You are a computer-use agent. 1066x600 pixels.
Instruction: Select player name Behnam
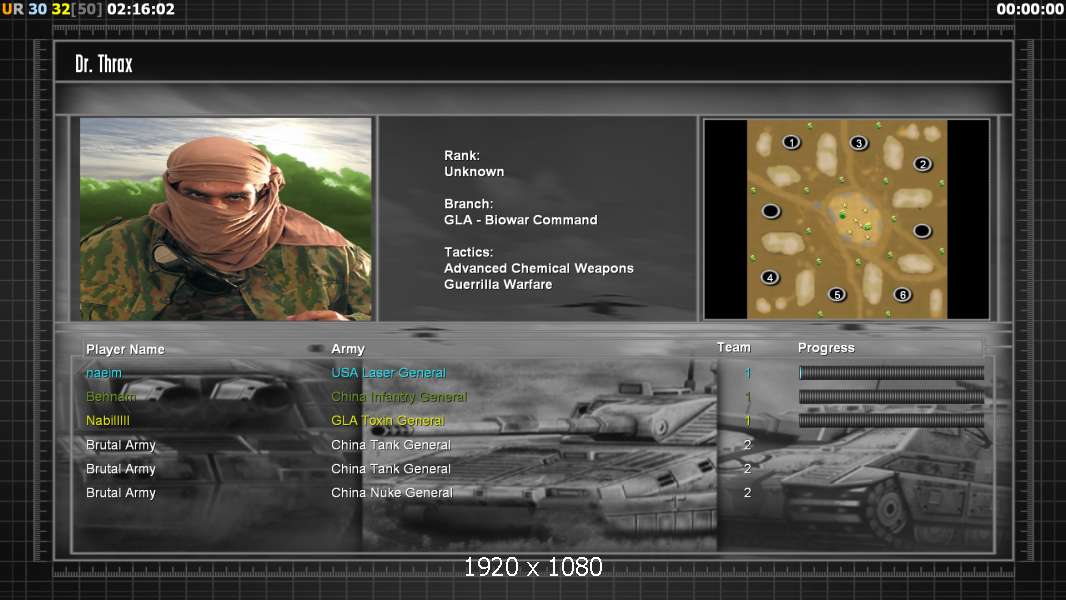[x=111, y=397]
